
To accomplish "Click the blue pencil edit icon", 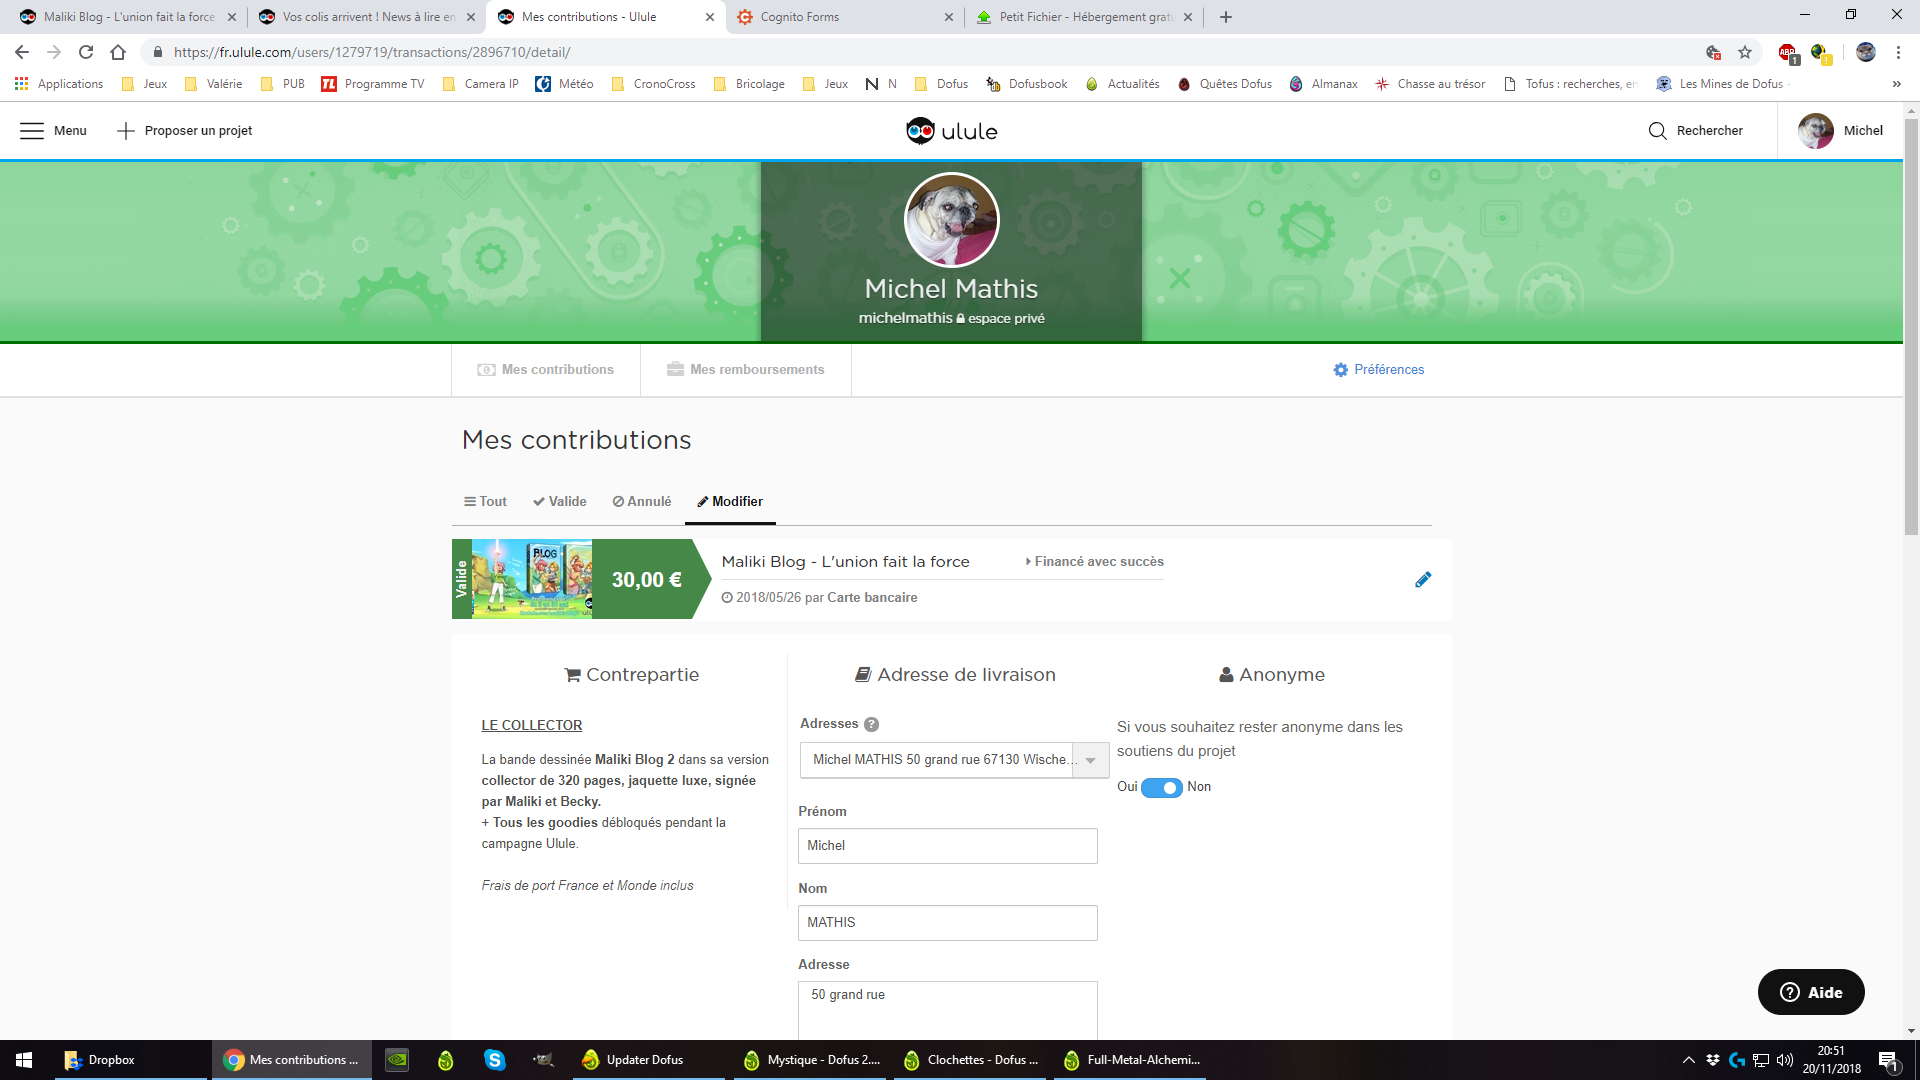I will 1423,580.
